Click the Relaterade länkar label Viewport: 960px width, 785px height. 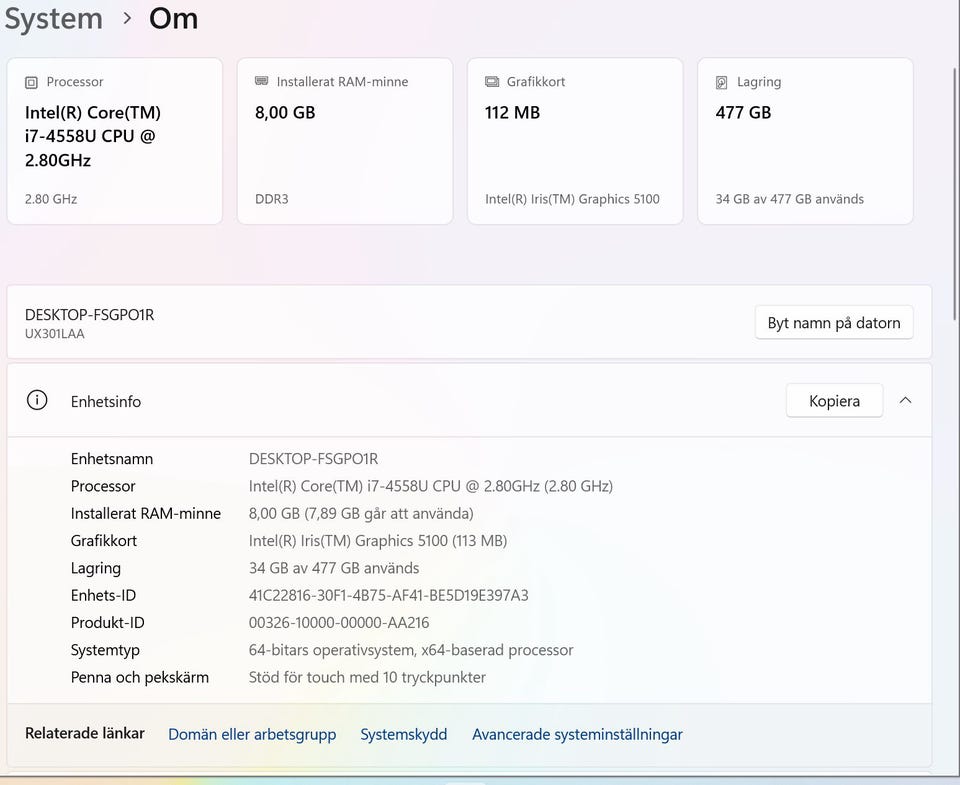[84, 733]
